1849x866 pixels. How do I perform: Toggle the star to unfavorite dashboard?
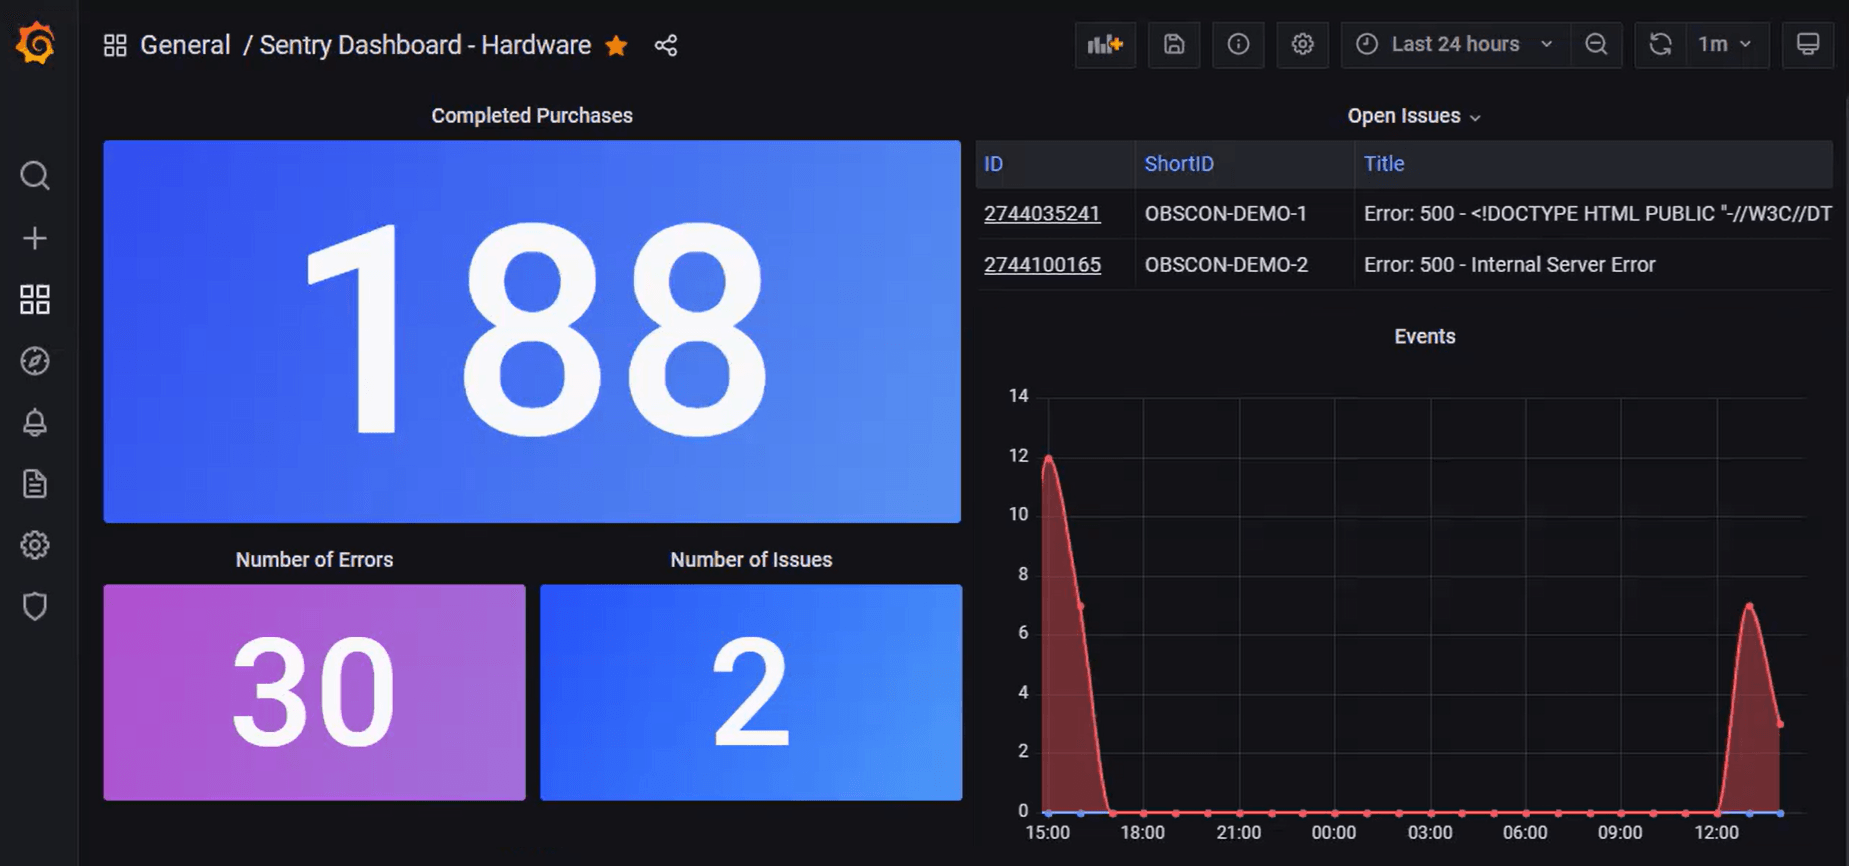click(617, 46)
